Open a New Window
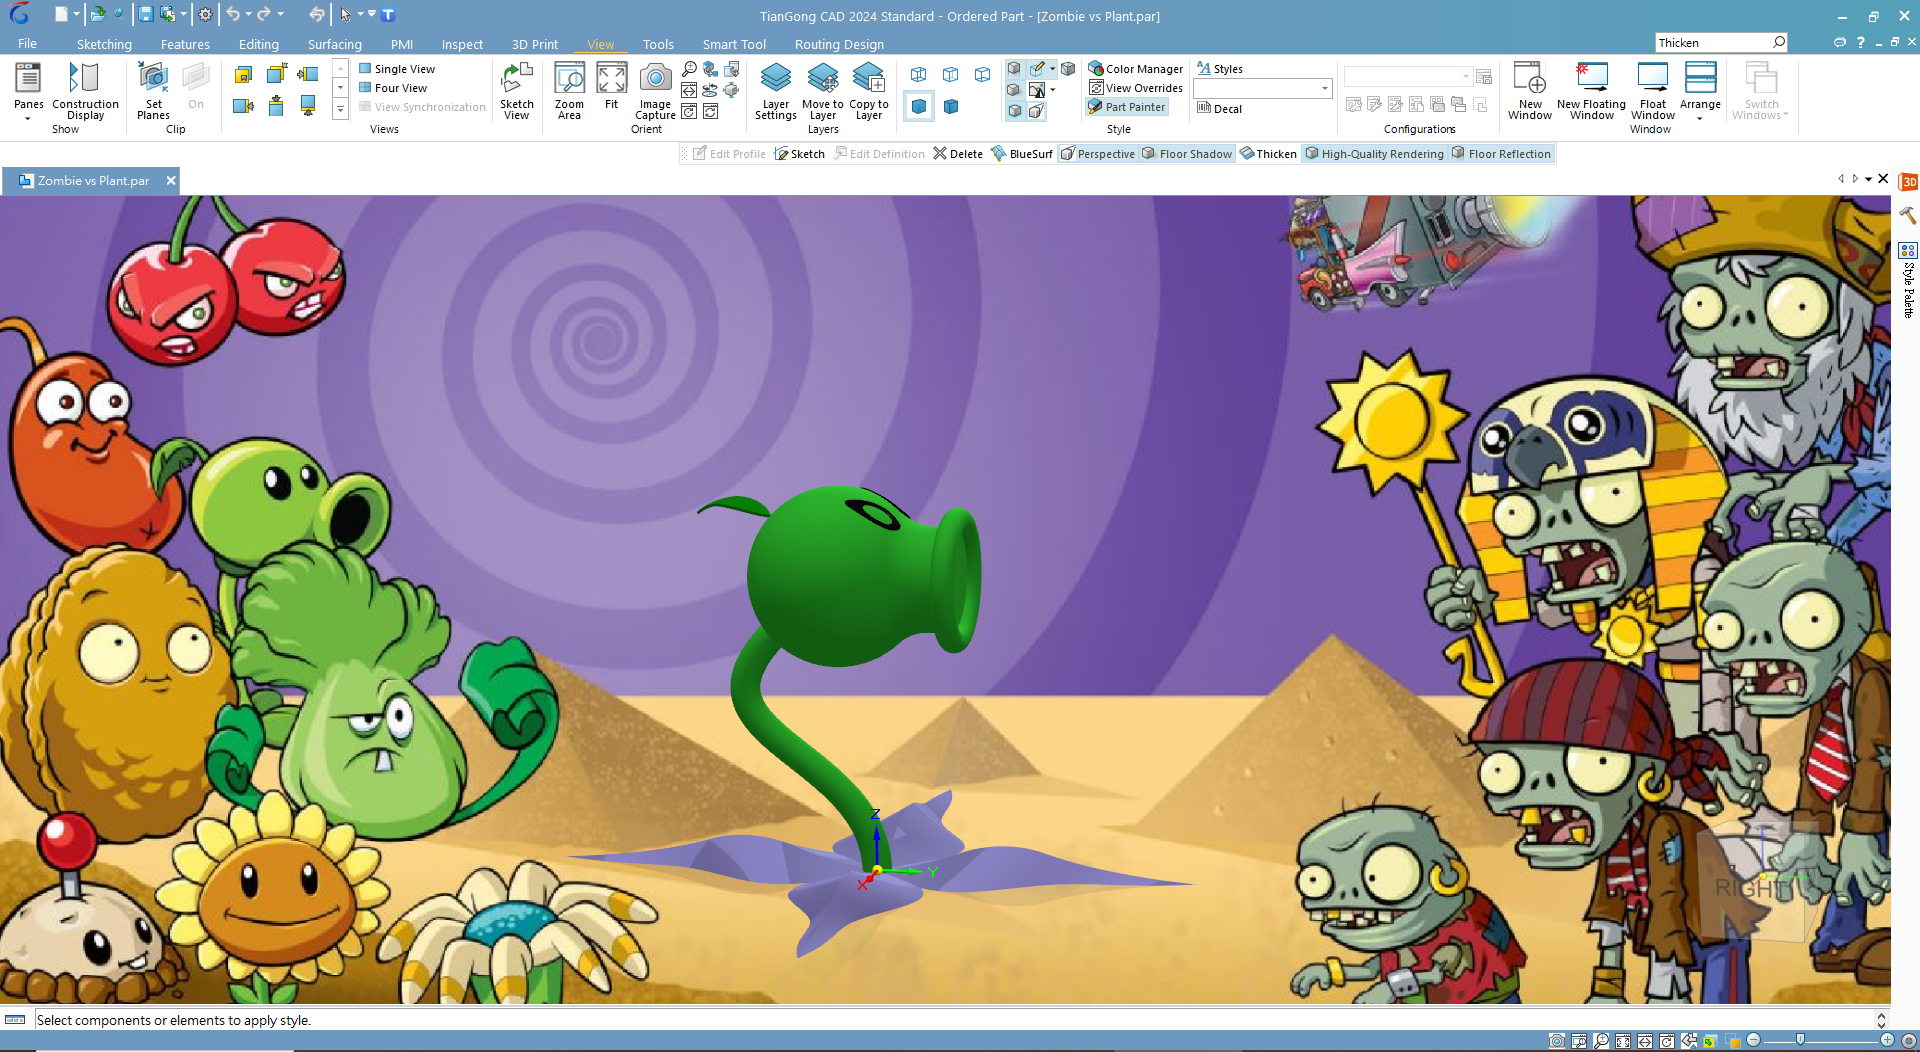 [1530, 91]
